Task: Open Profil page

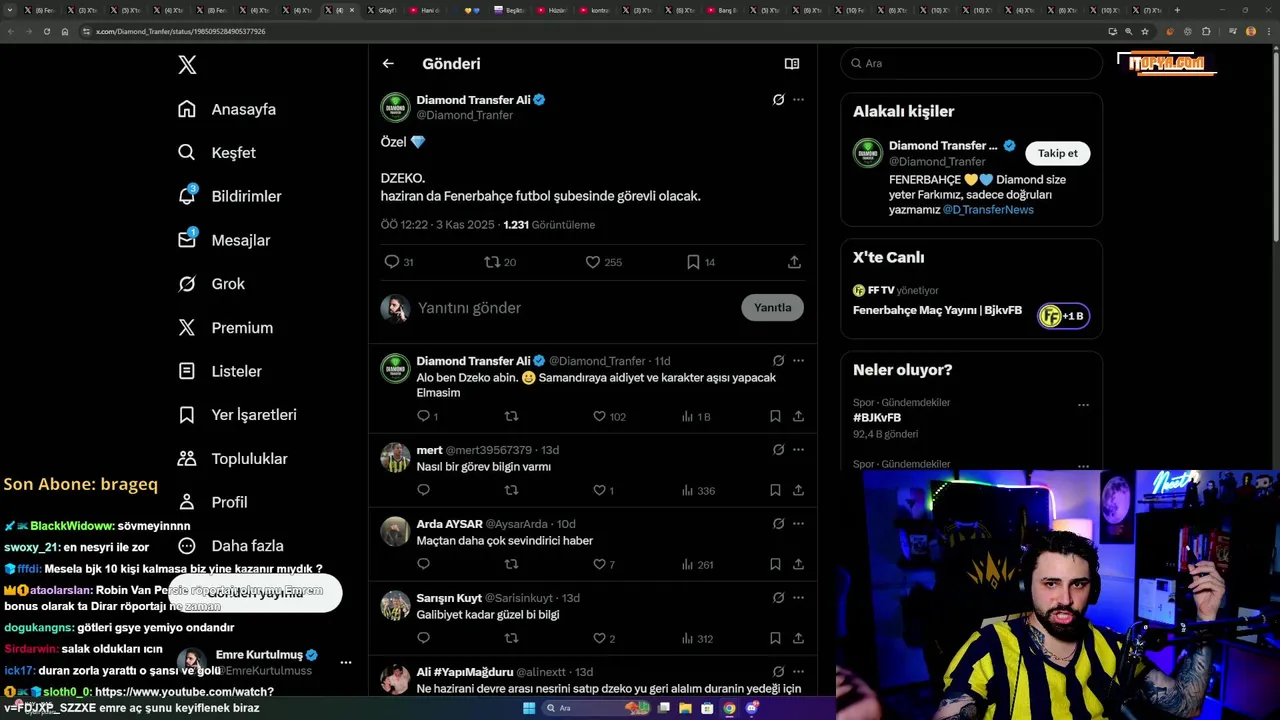Action: (211, 502)
